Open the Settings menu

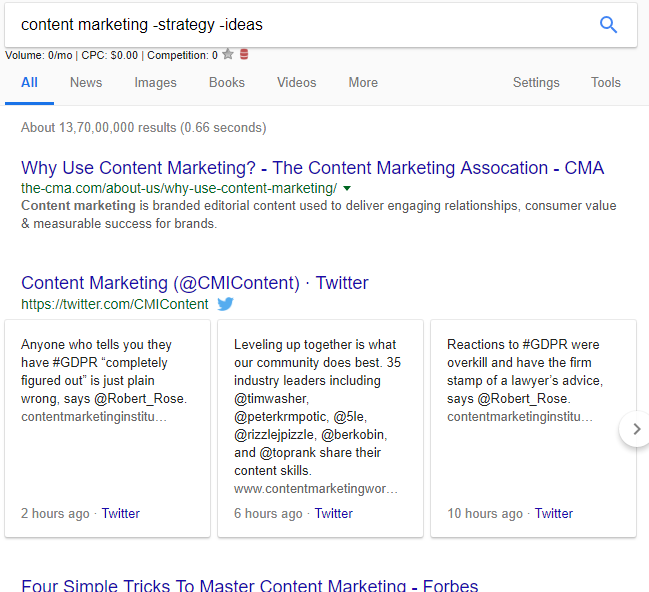coord(536,83)
